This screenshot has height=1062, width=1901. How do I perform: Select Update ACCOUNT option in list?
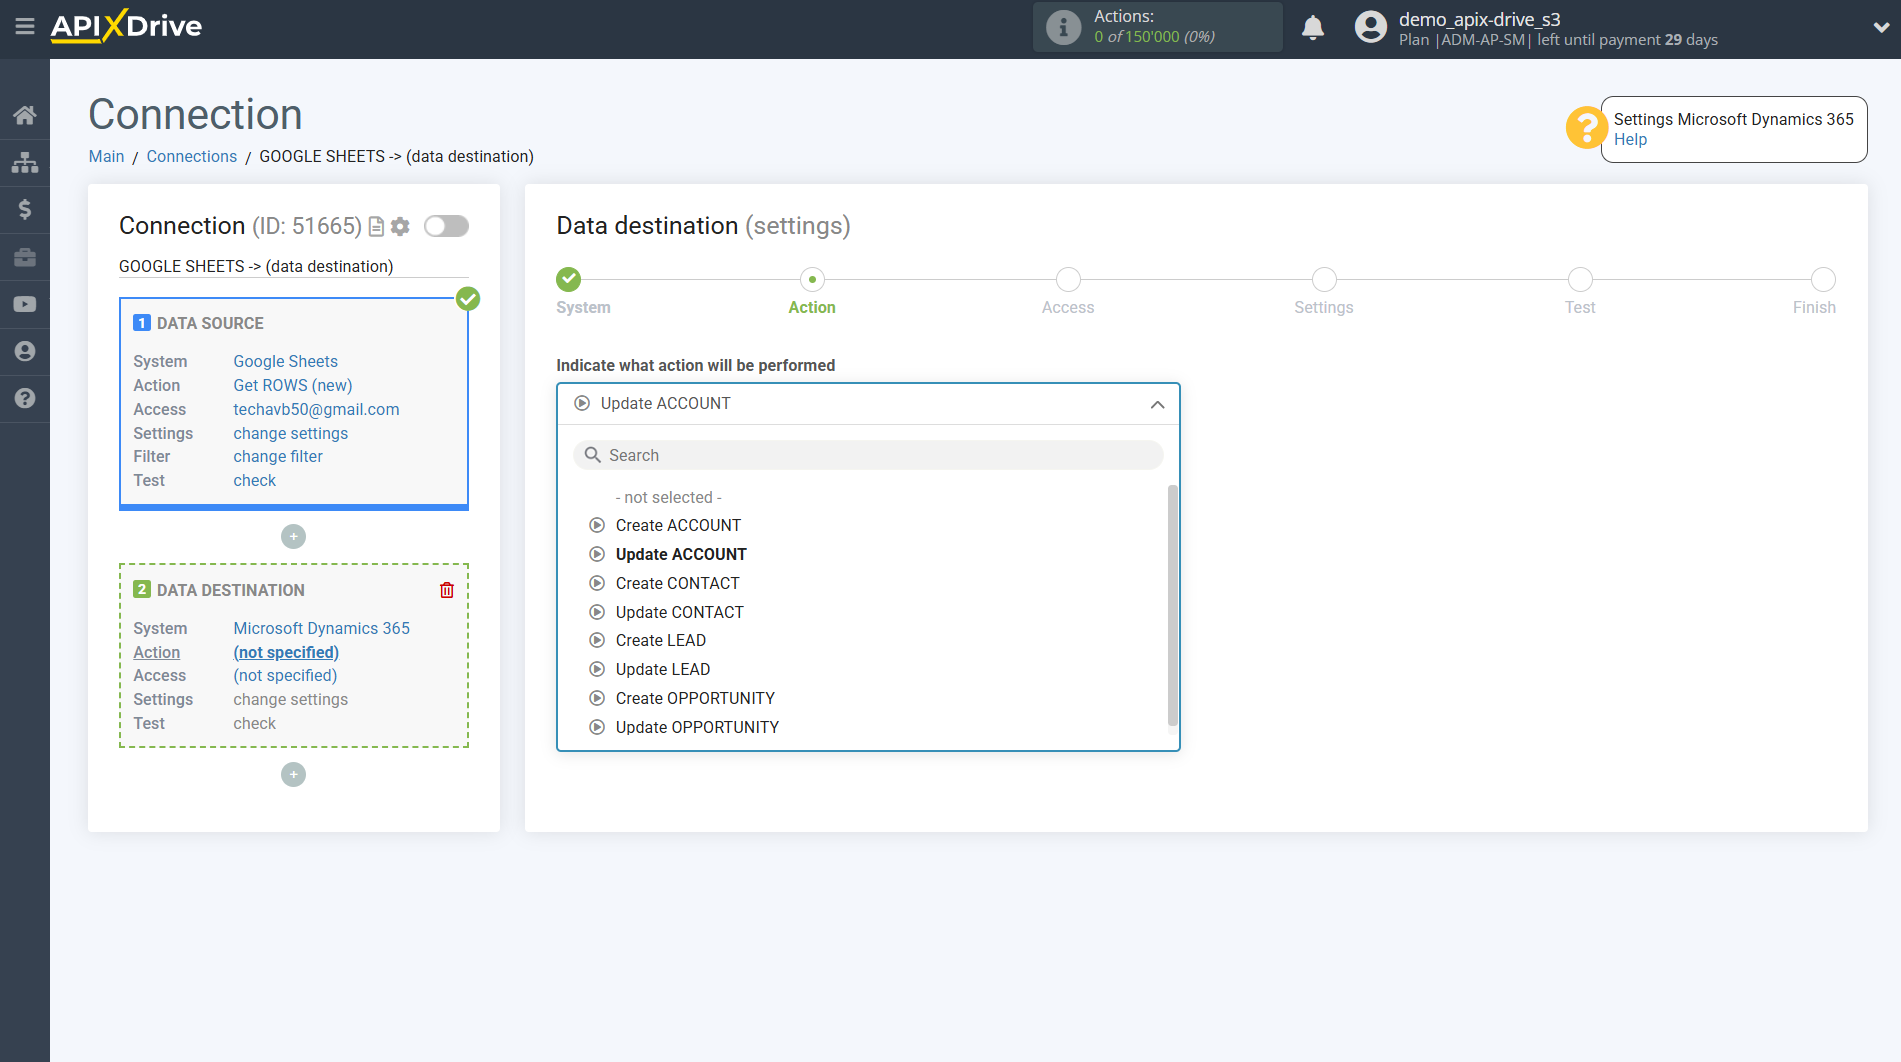(681, 554)
